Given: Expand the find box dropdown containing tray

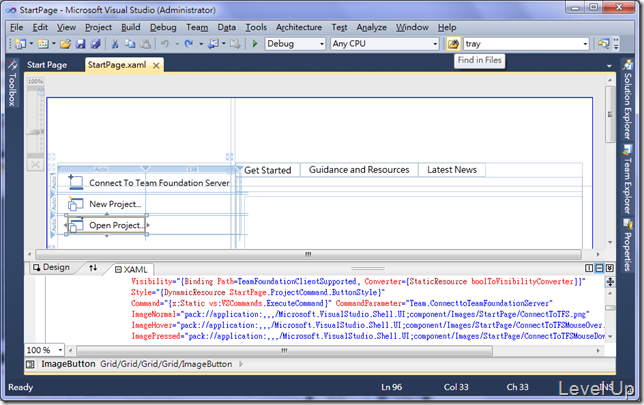Looking at the screenshot, I should 585,44.
